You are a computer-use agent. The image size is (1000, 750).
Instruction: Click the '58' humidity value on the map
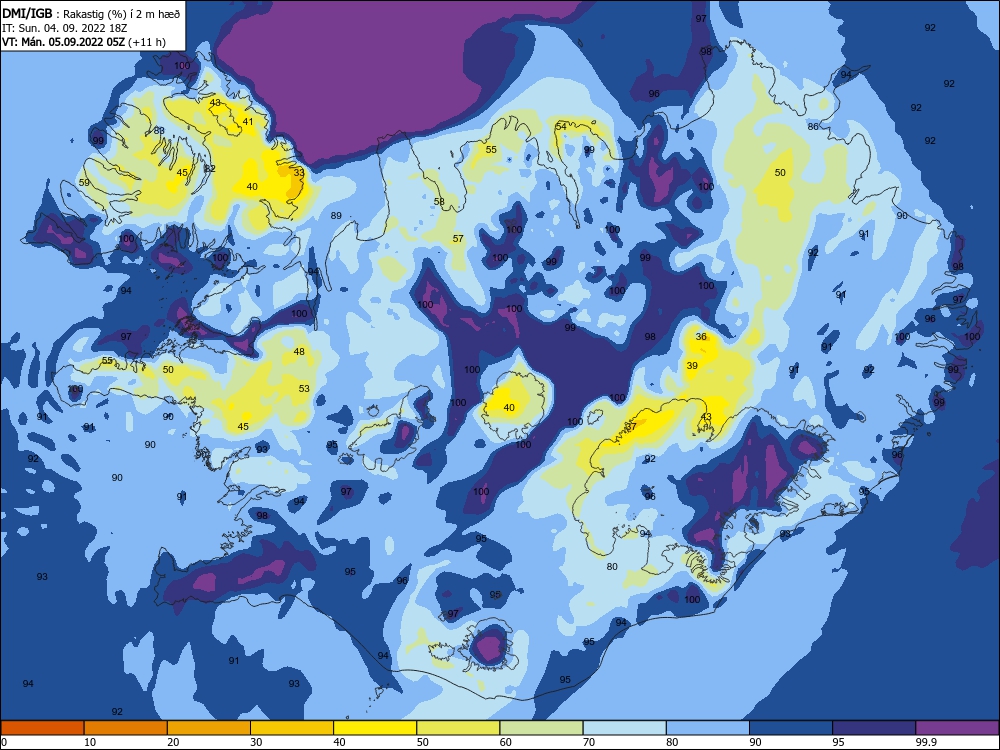coord(439,202)
